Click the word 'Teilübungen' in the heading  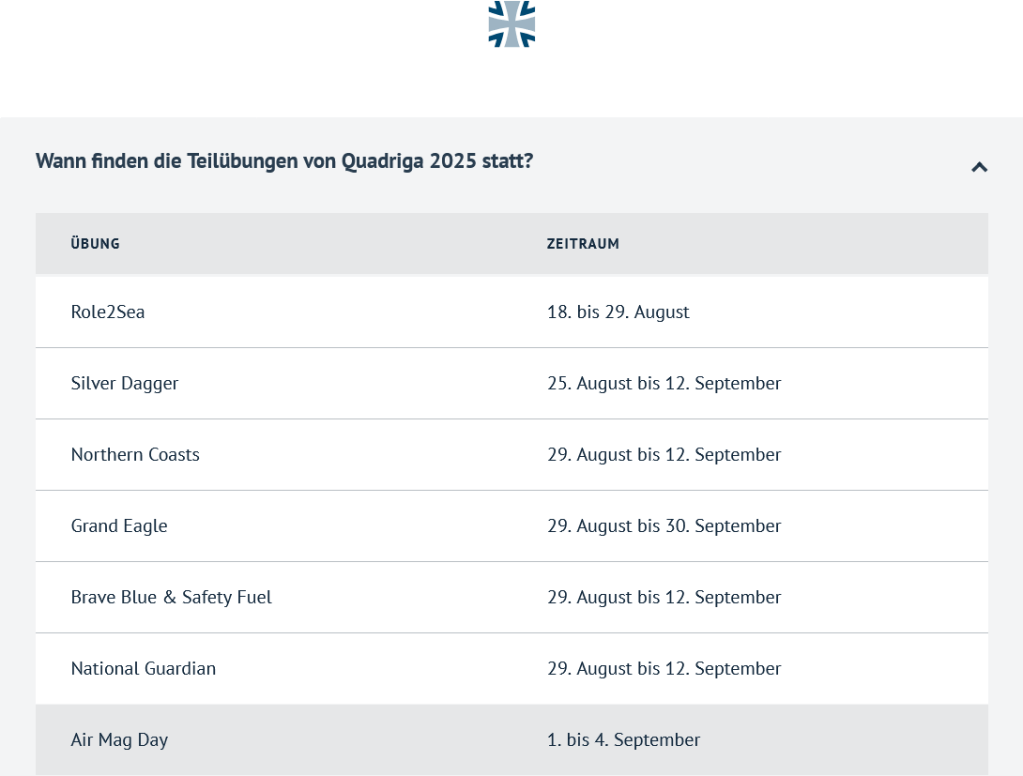coord(243,161)
